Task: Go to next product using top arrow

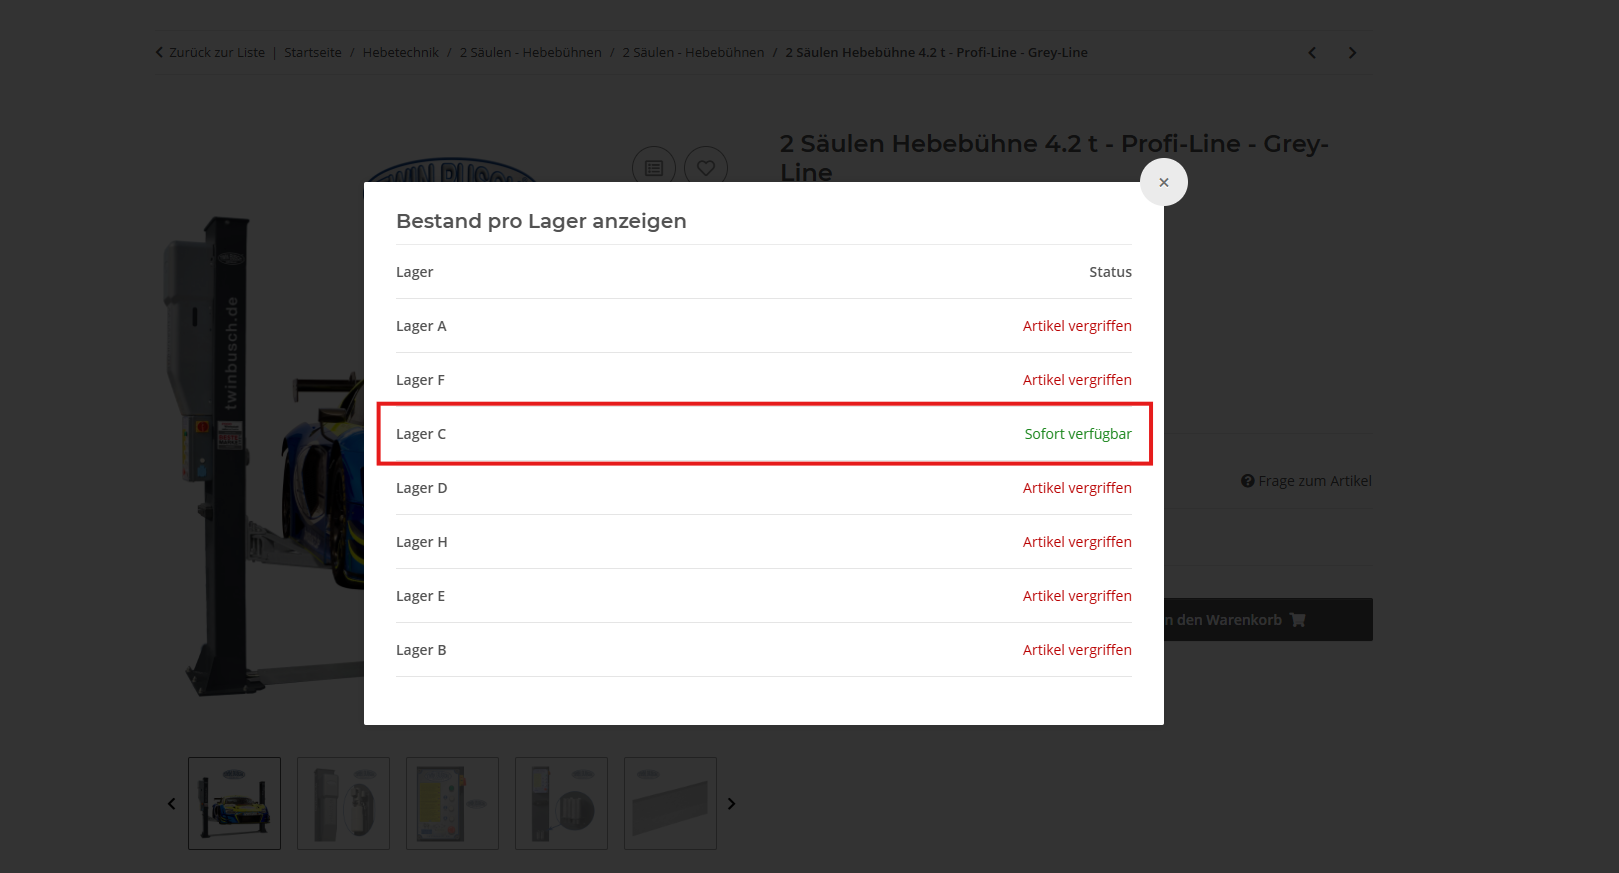Action: [1352, 53]
